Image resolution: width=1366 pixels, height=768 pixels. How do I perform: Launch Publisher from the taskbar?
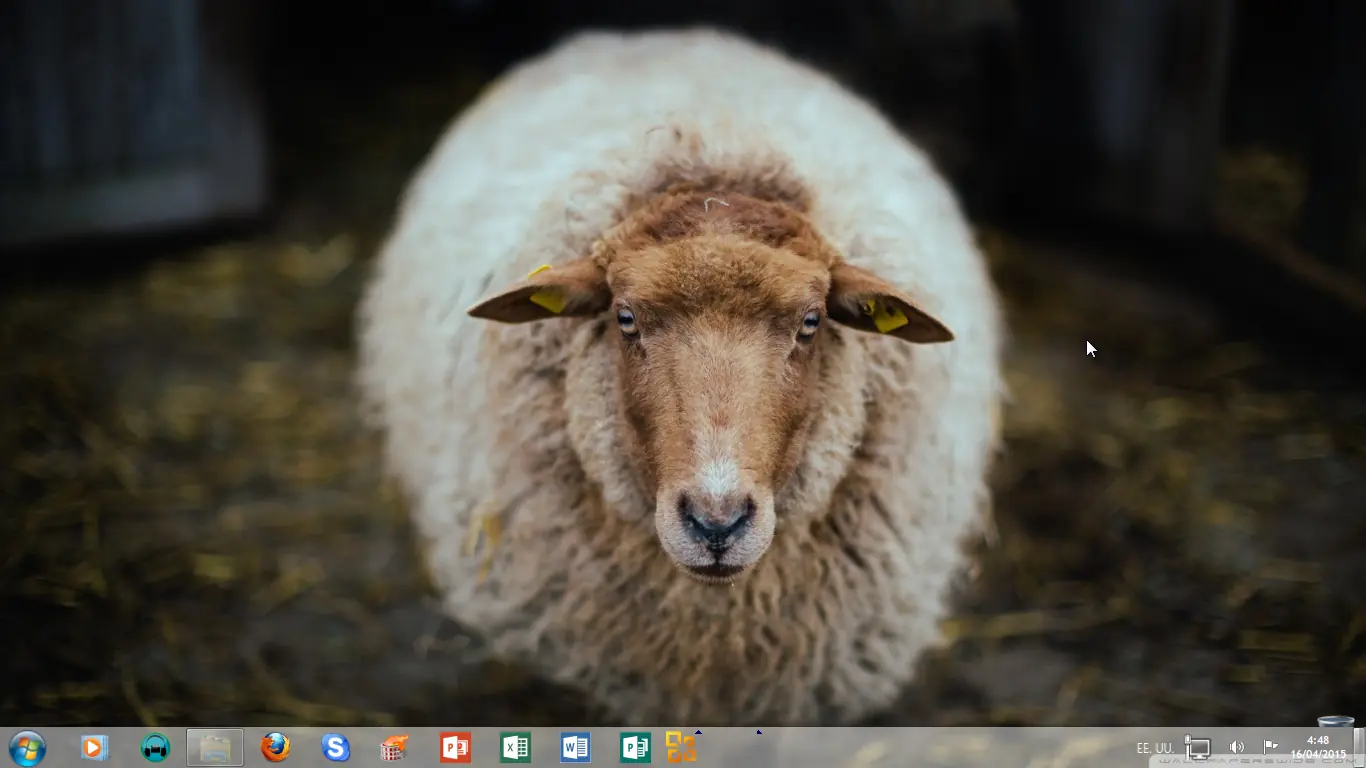click(x=635, y=747)
